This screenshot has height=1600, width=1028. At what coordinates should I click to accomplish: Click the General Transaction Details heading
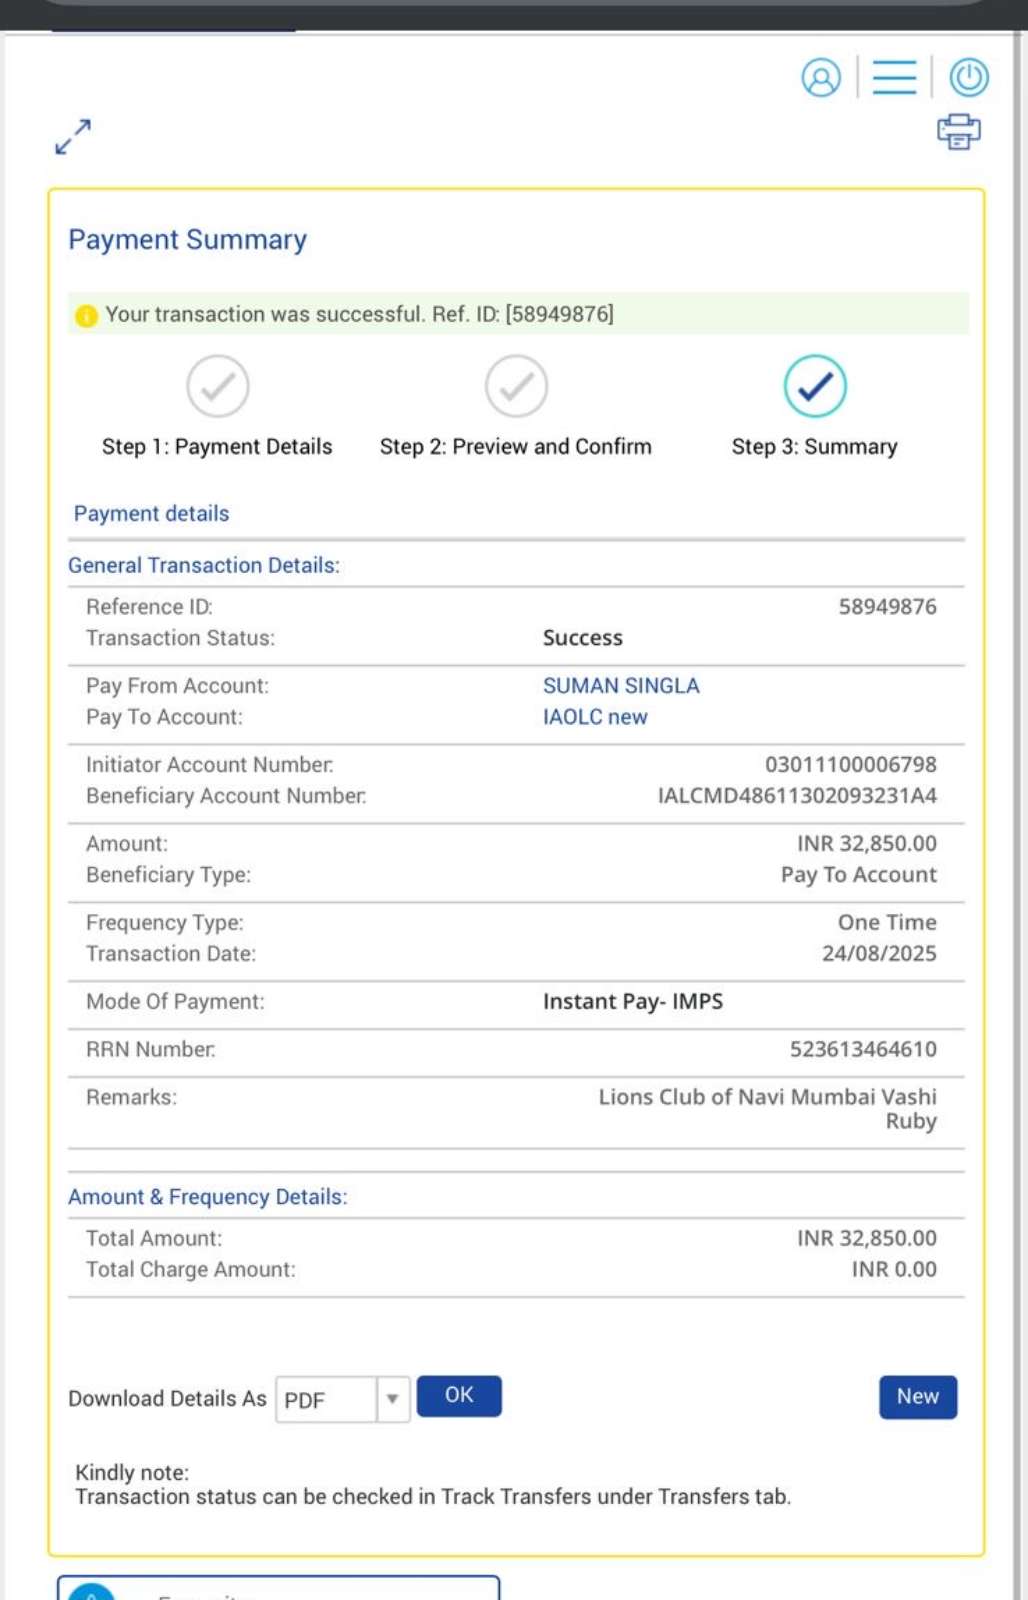point(204,565)
